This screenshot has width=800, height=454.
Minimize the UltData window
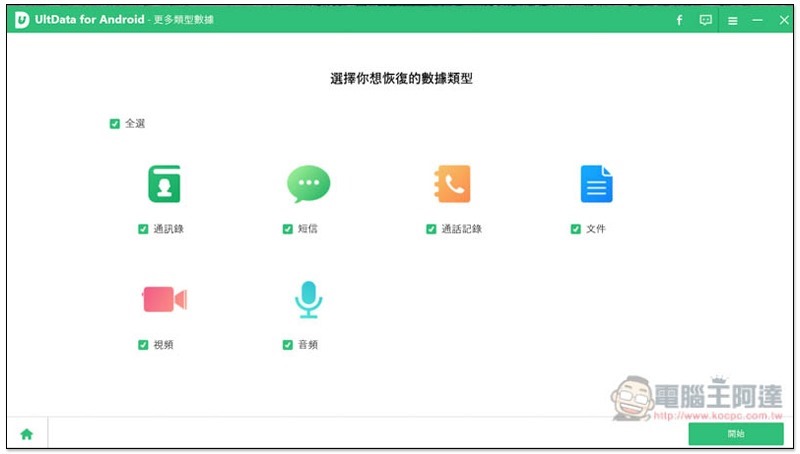758,20
